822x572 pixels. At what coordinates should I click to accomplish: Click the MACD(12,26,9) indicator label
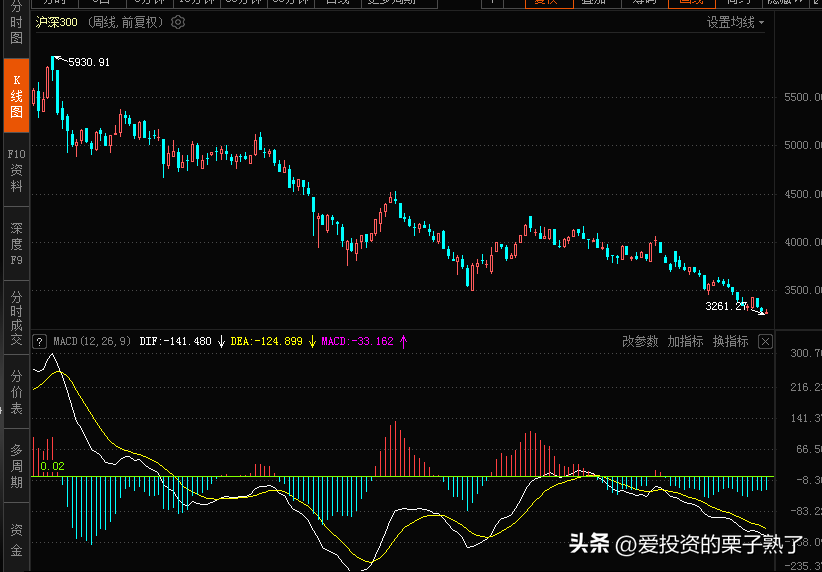point(92,341)
